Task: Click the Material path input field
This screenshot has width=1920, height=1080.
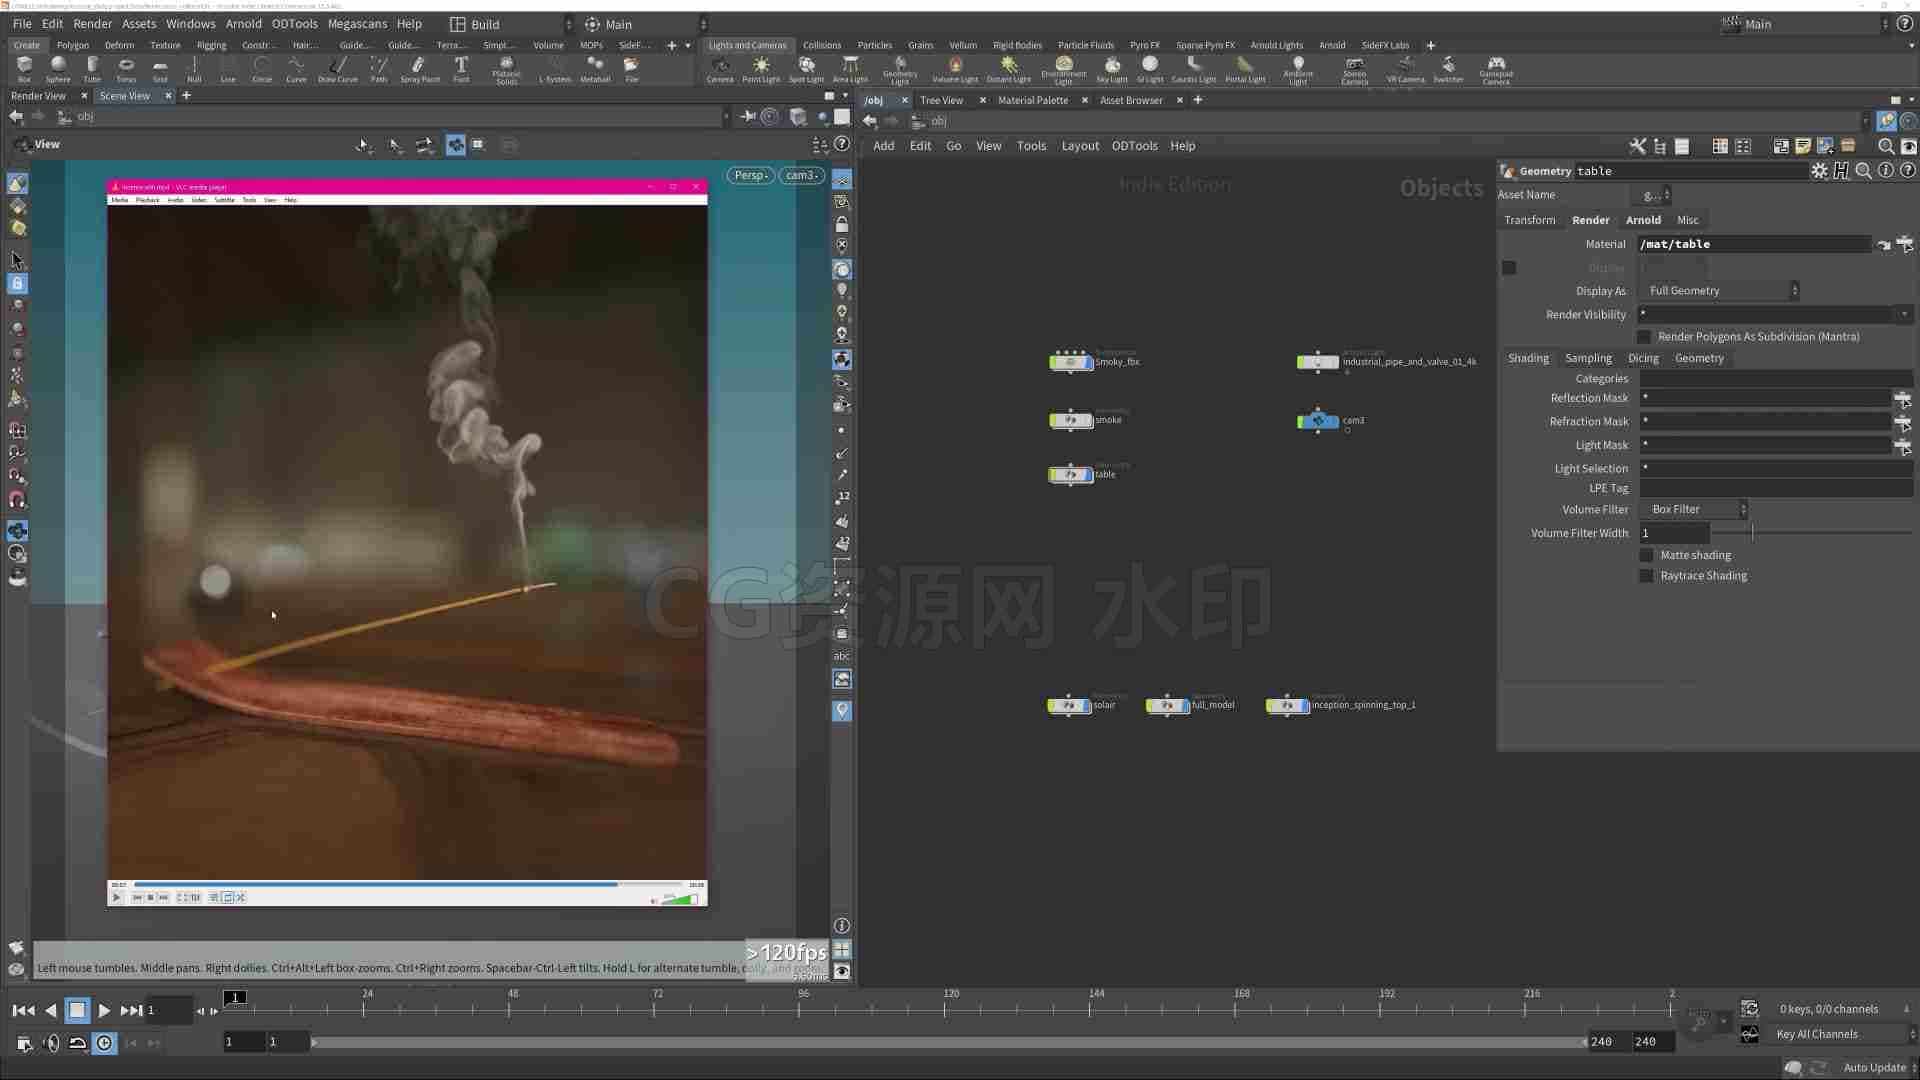Action: point(1754,244)
